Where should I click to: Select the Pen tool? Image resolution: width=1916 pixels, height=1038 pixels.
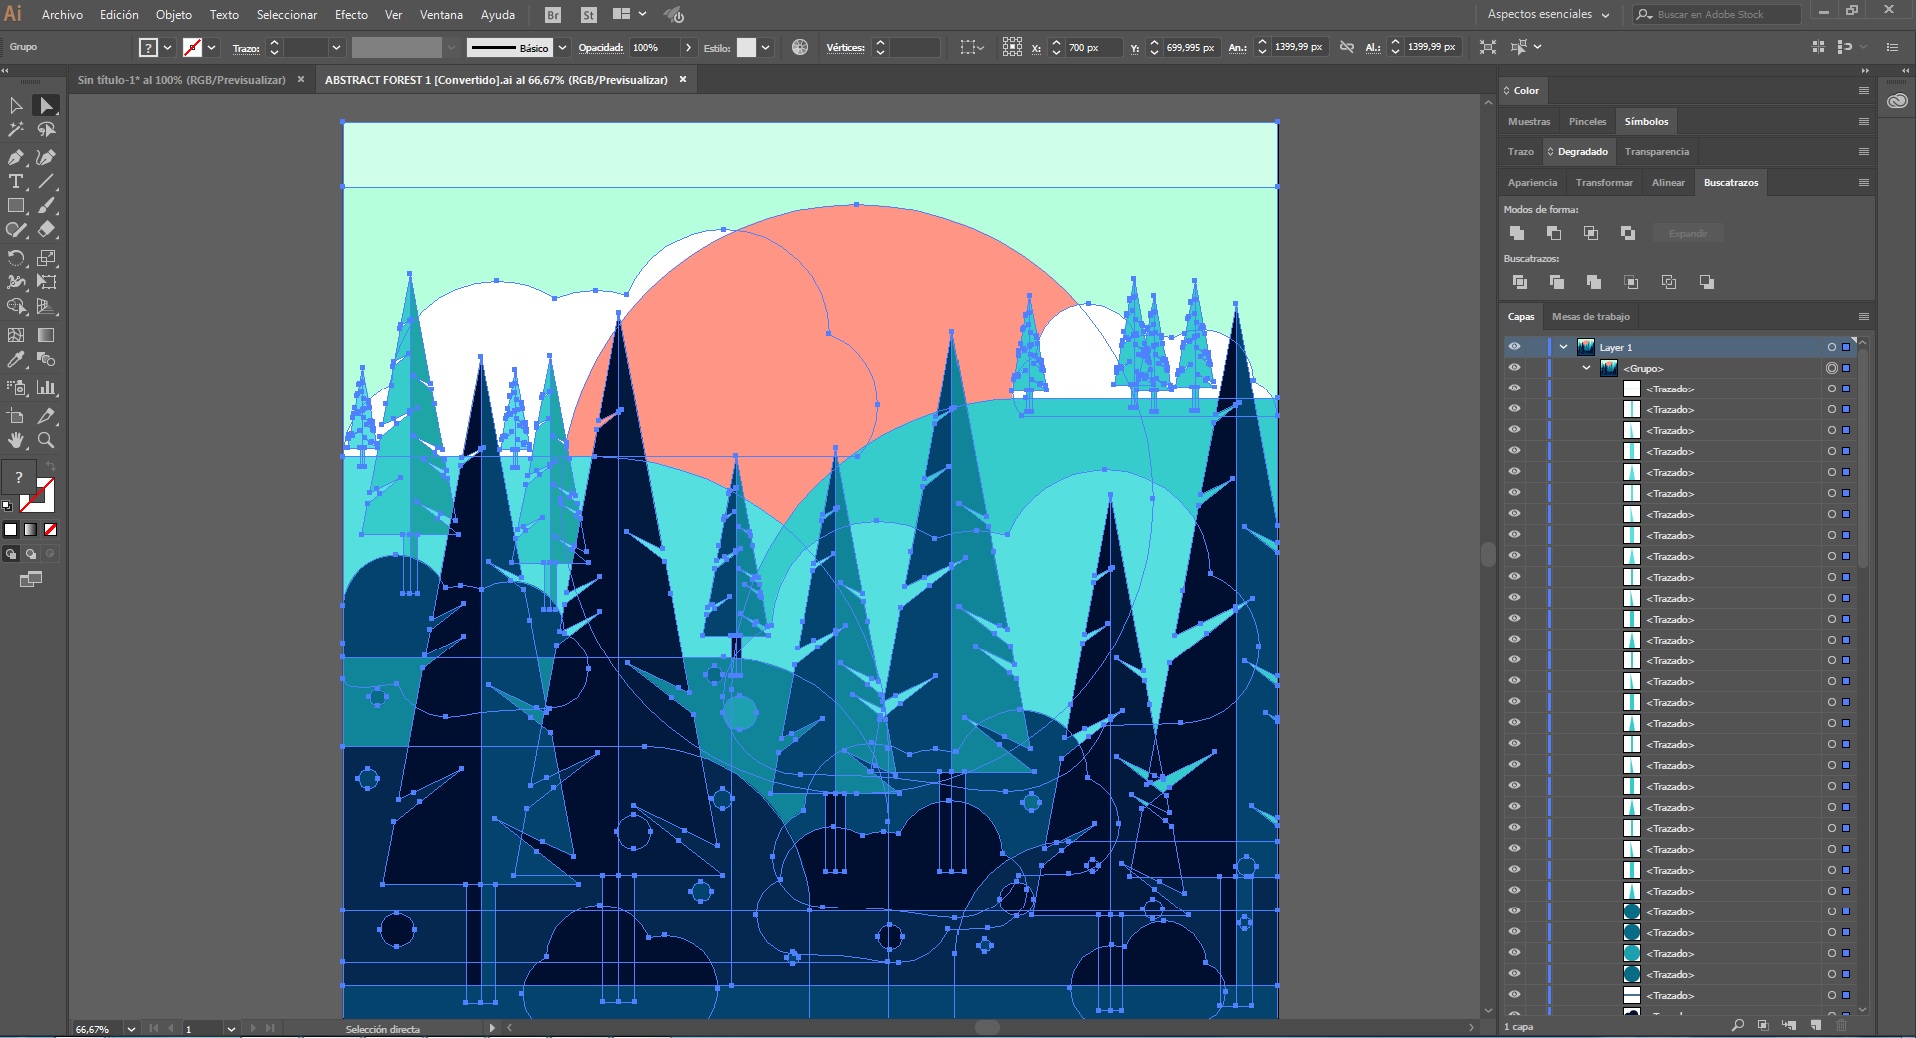click(16, 157)
